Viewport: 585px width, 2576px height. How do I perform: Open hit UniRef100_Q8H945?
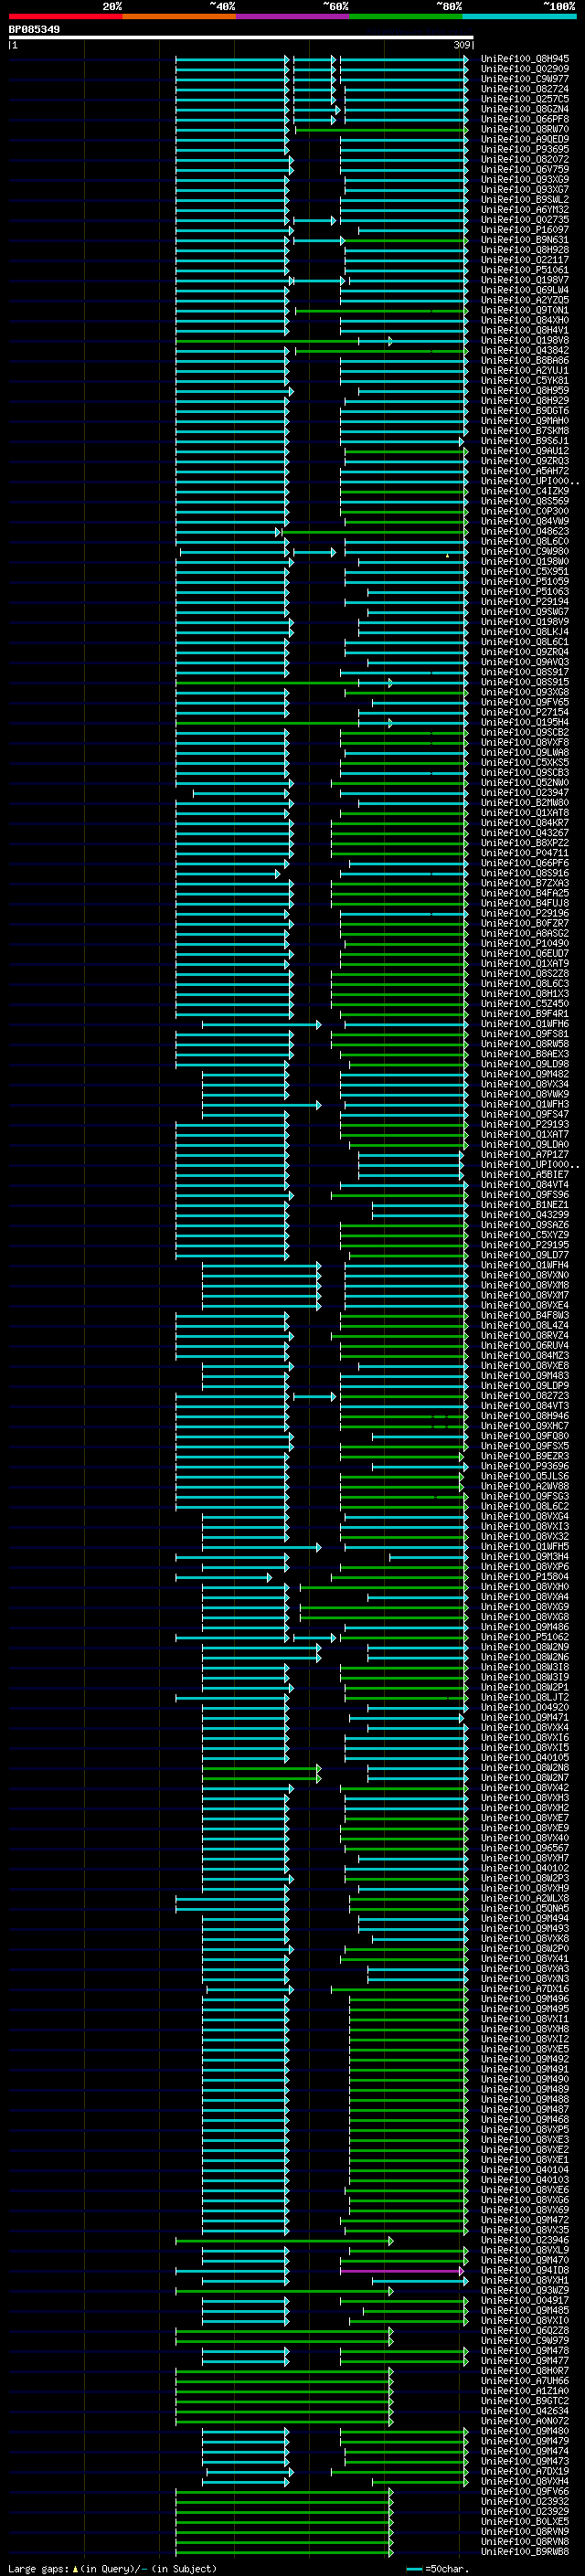(525, 59)
